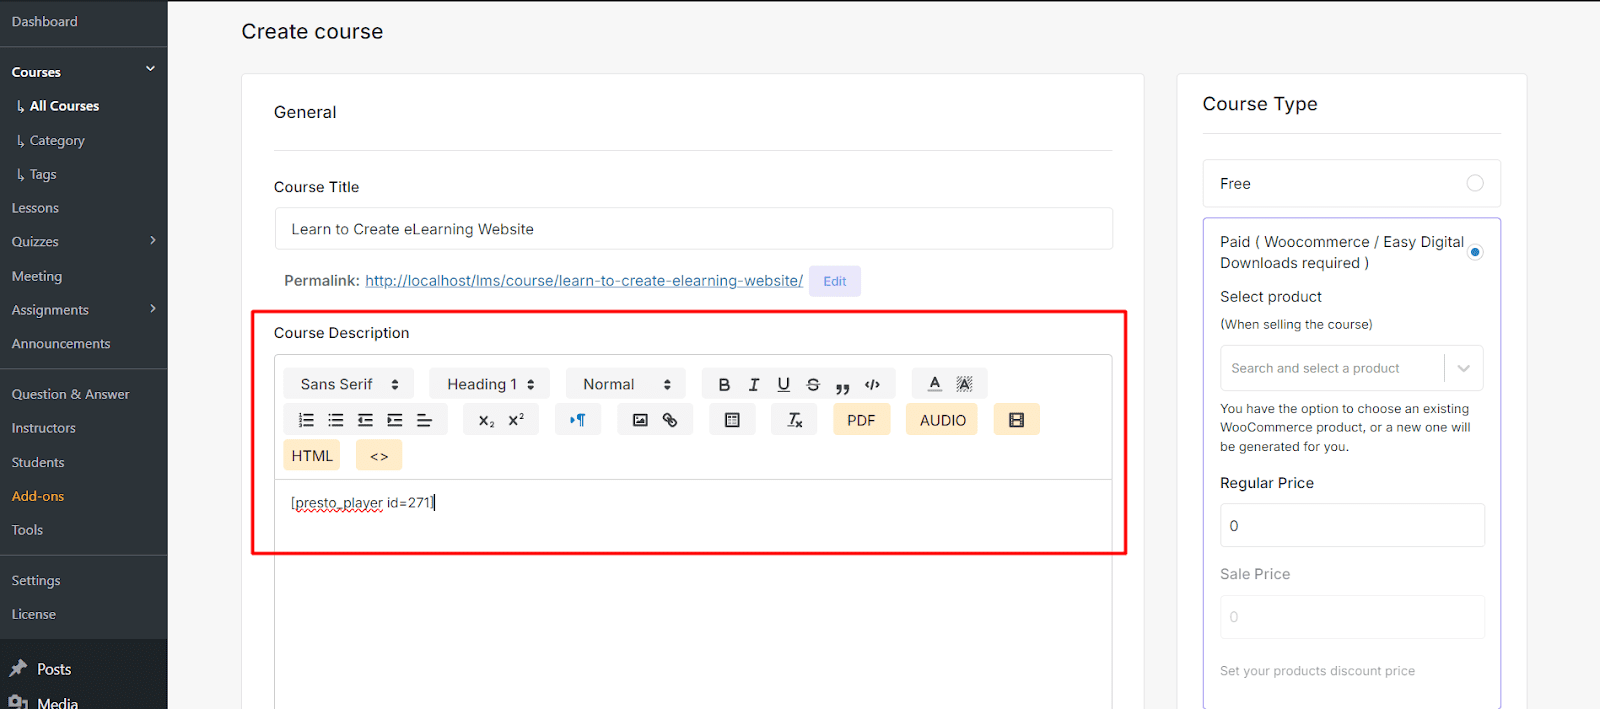Click the Edit permalink button

pyautogui.click(x=834, y=281)
